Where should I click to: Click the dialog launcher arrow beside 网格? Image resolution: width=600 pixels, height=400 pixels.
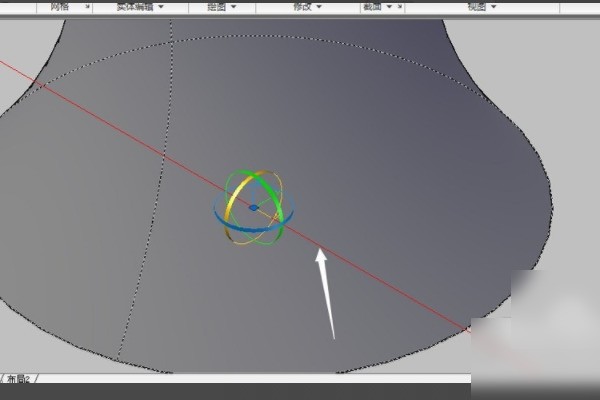click(x=87, y=6)
